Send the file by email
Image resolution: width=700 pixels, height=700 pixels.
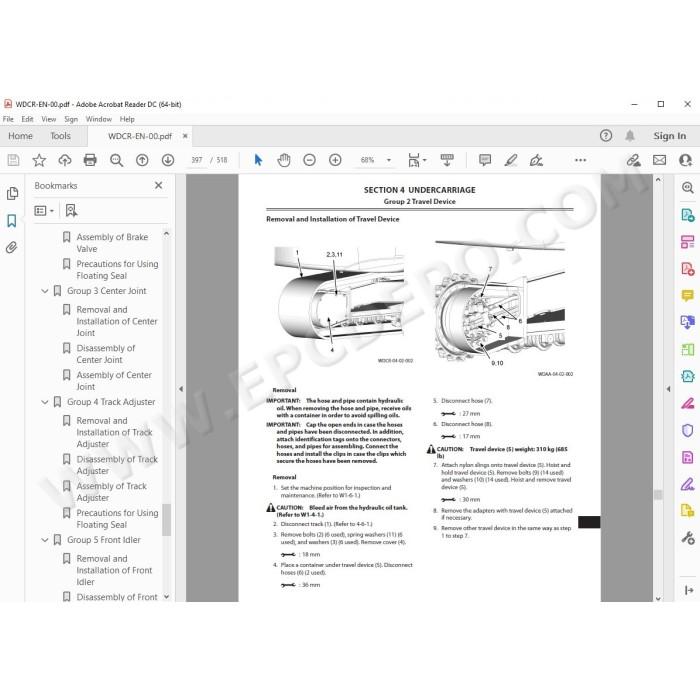tap(659, 160)
